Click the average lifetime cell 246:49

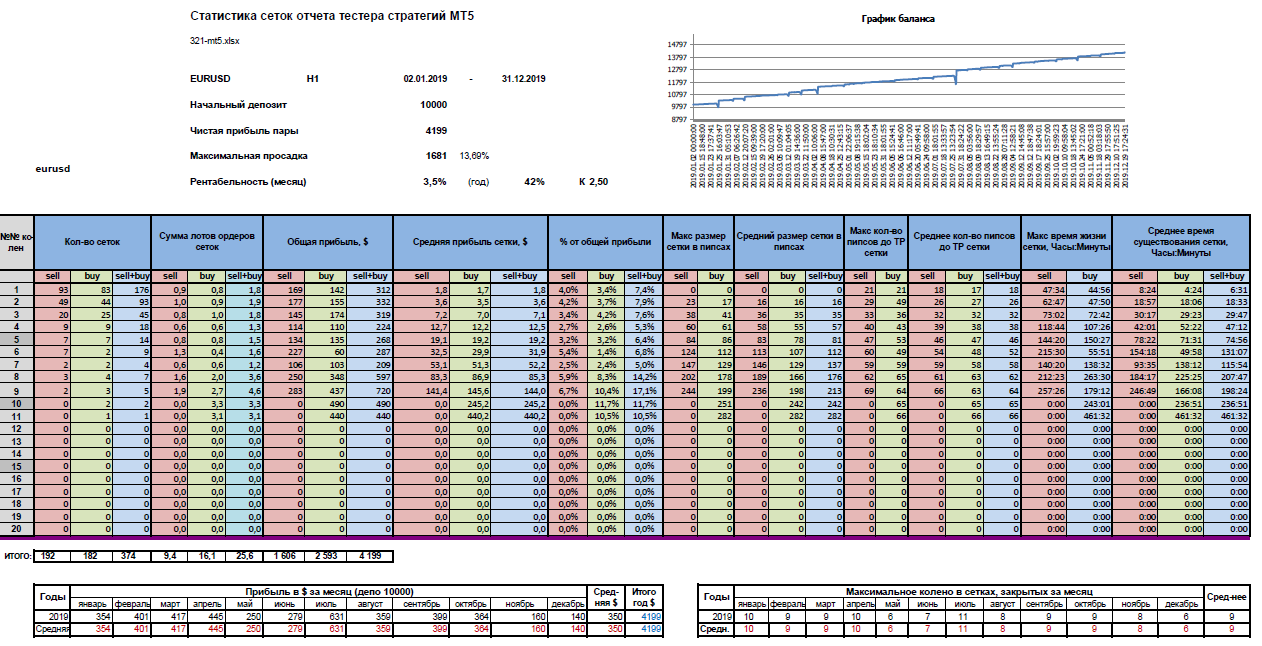(1135, 389)
